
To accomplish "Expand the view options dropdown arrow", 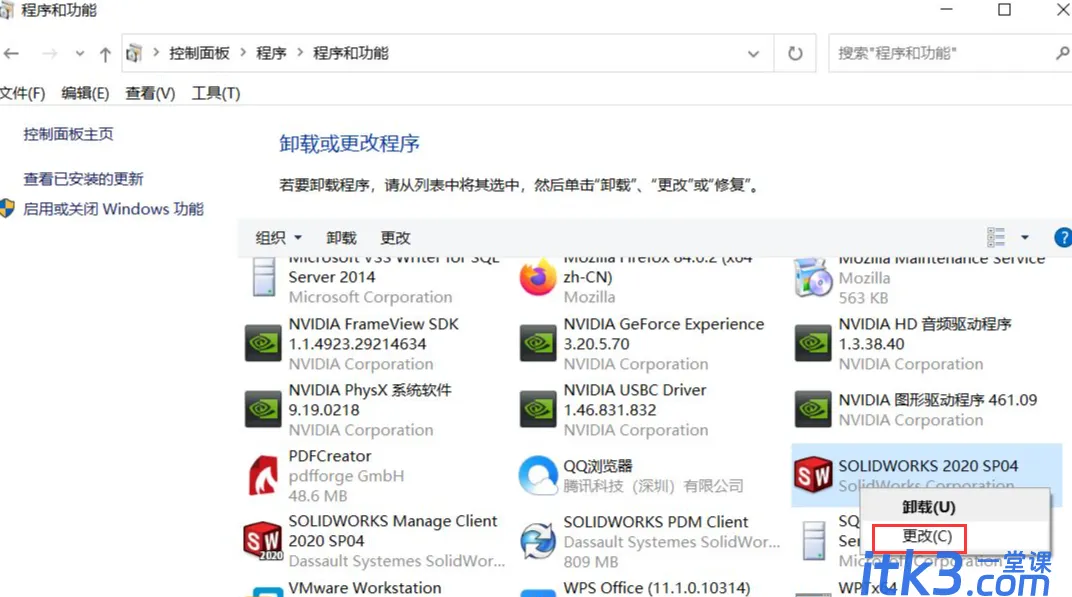I will (1025, 237).
